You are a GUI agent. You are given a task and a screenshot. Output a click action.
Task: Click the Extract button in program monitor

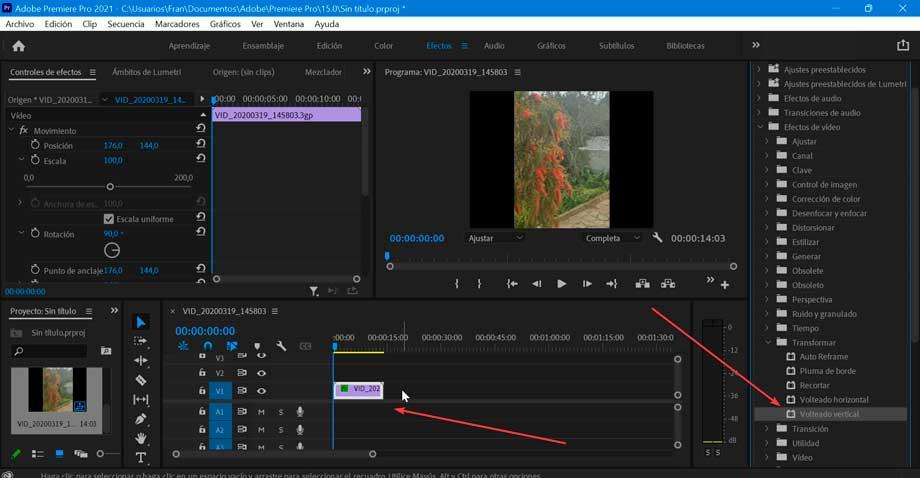pyautogui.click(x=668, y=284)
